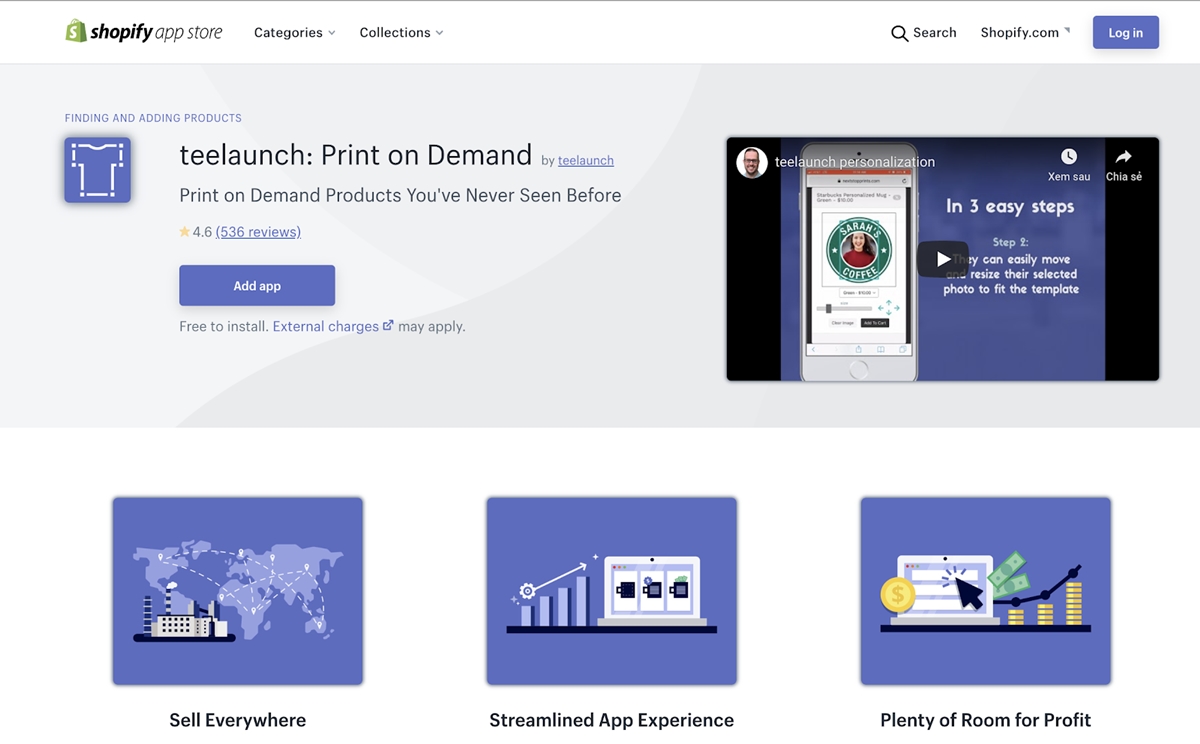The width and height of the screenshot is (1200, 744).
Task: Click the Sell Everywhere heading
Action: click(x=238, y=720)
